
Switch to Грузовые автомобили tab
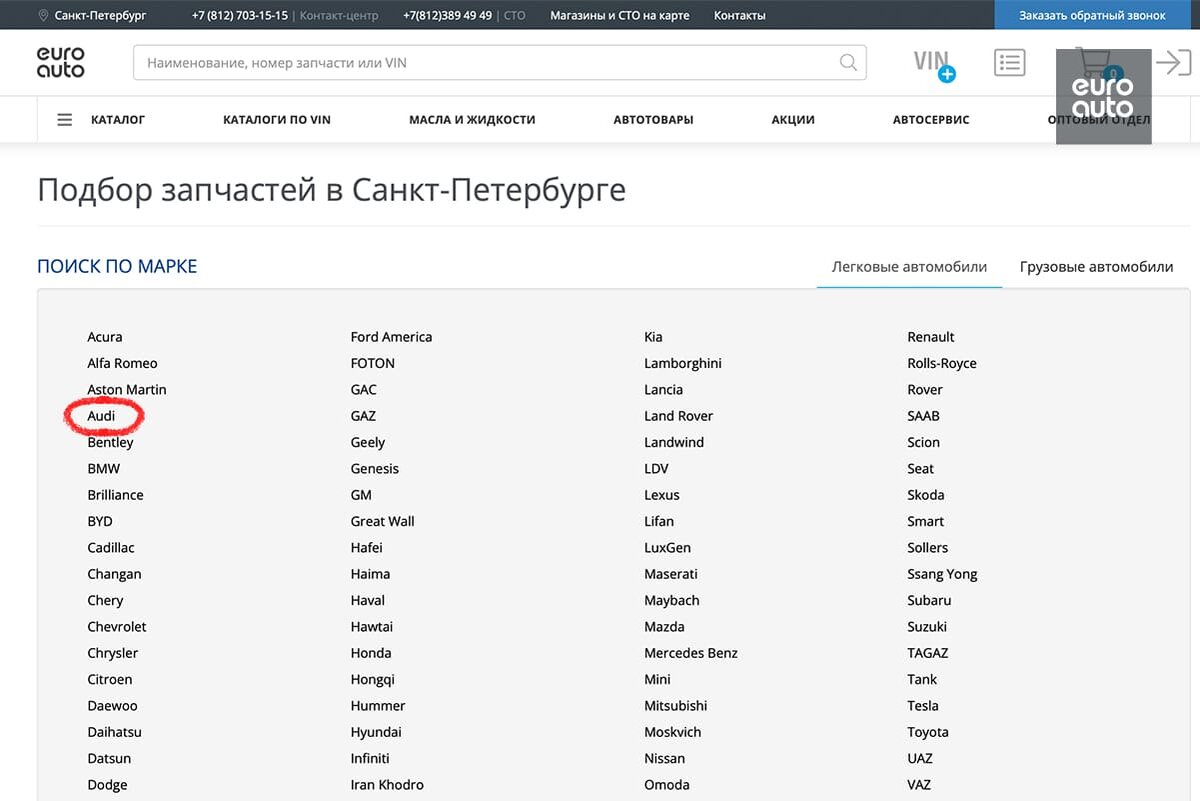point(1096,267)
